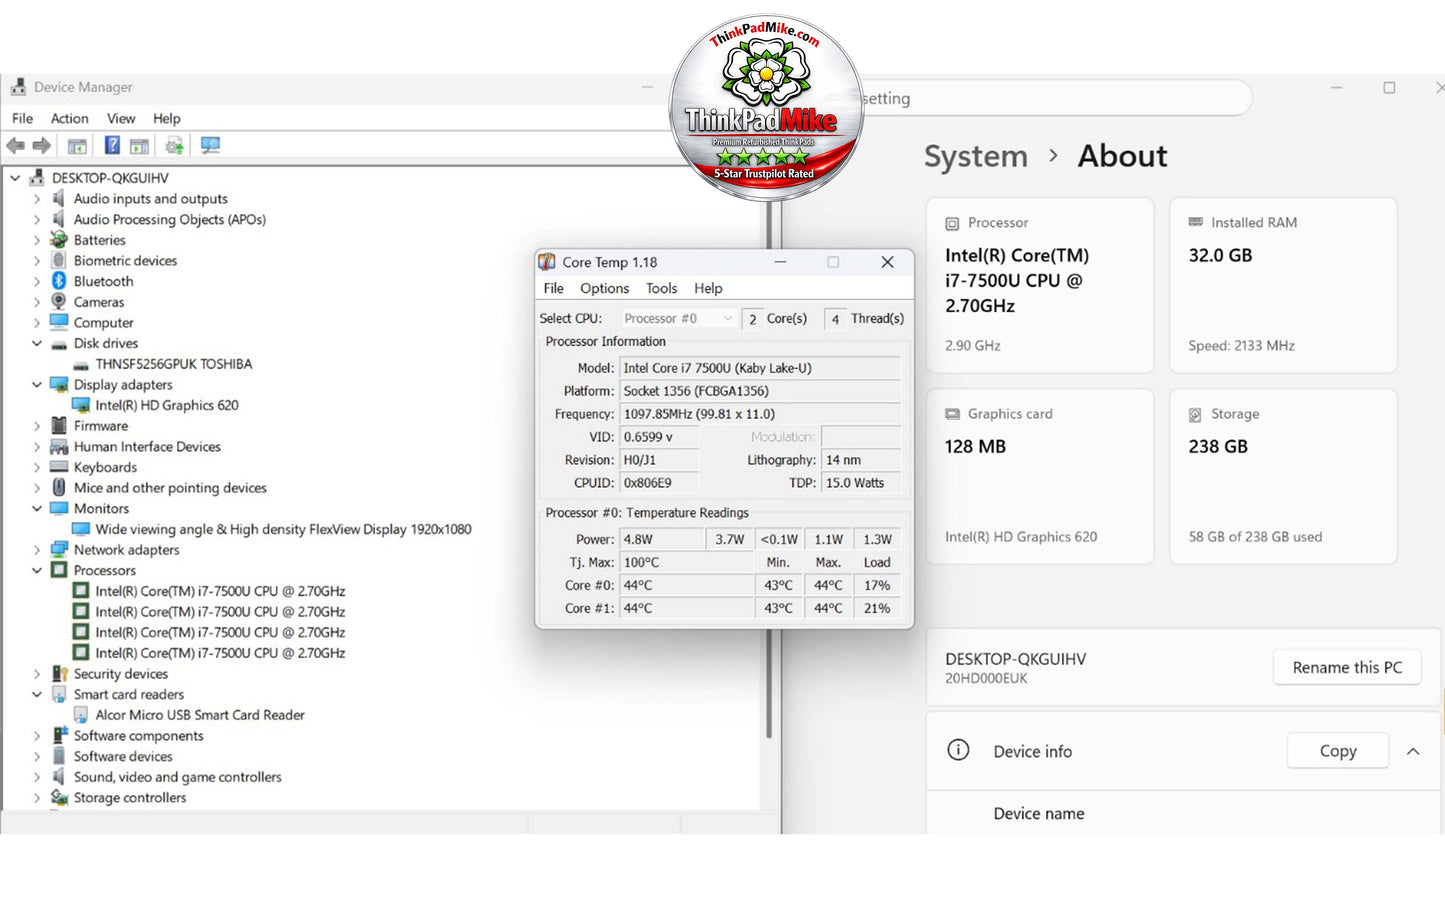This screenshot has width=1445, height=908.
Task: Open the blue question-mark Help toolbar icon
Action: (112, 146)
